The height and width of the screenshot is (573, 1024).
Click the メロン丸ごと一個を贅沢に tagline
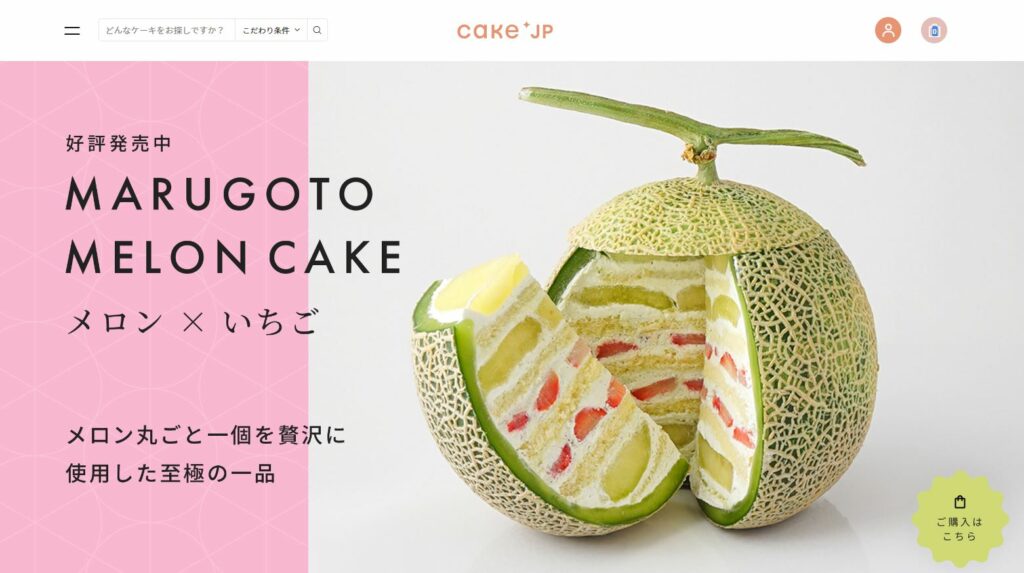[x=206, y=435]
